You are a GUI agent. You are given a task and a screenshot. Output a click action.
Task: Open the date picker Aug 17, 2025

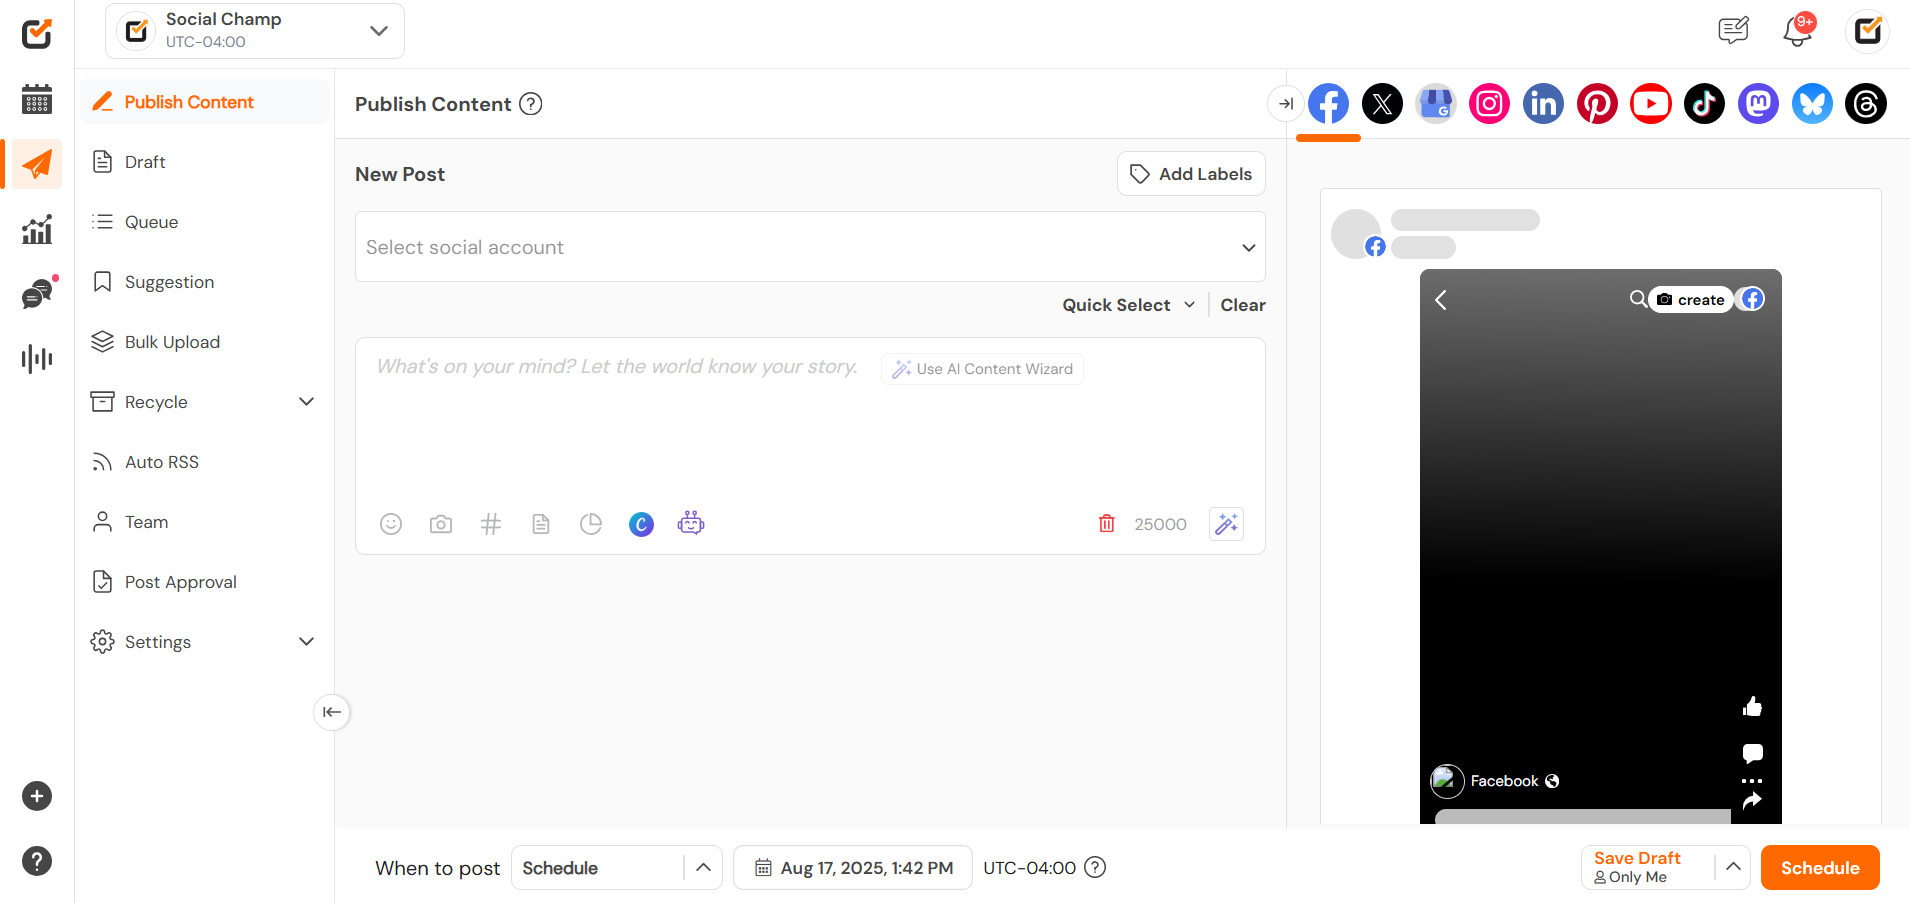(x=853, y=868)
